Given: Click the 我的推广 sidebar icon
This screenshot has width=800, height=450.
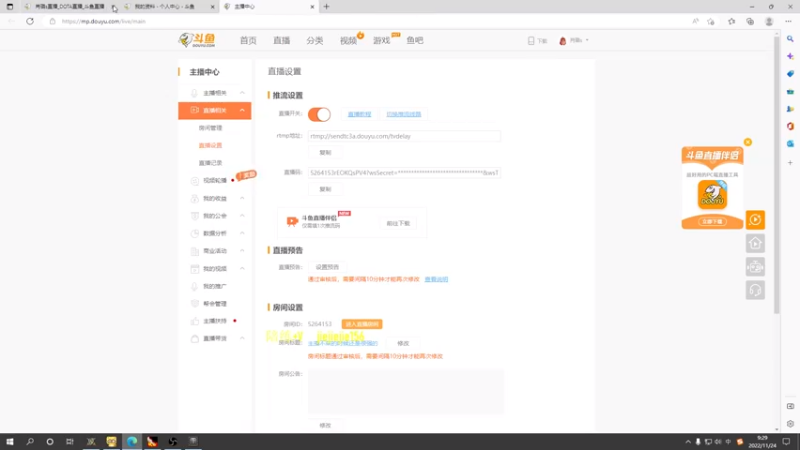Looking at the screenshot, I should (x=194, y=286).
